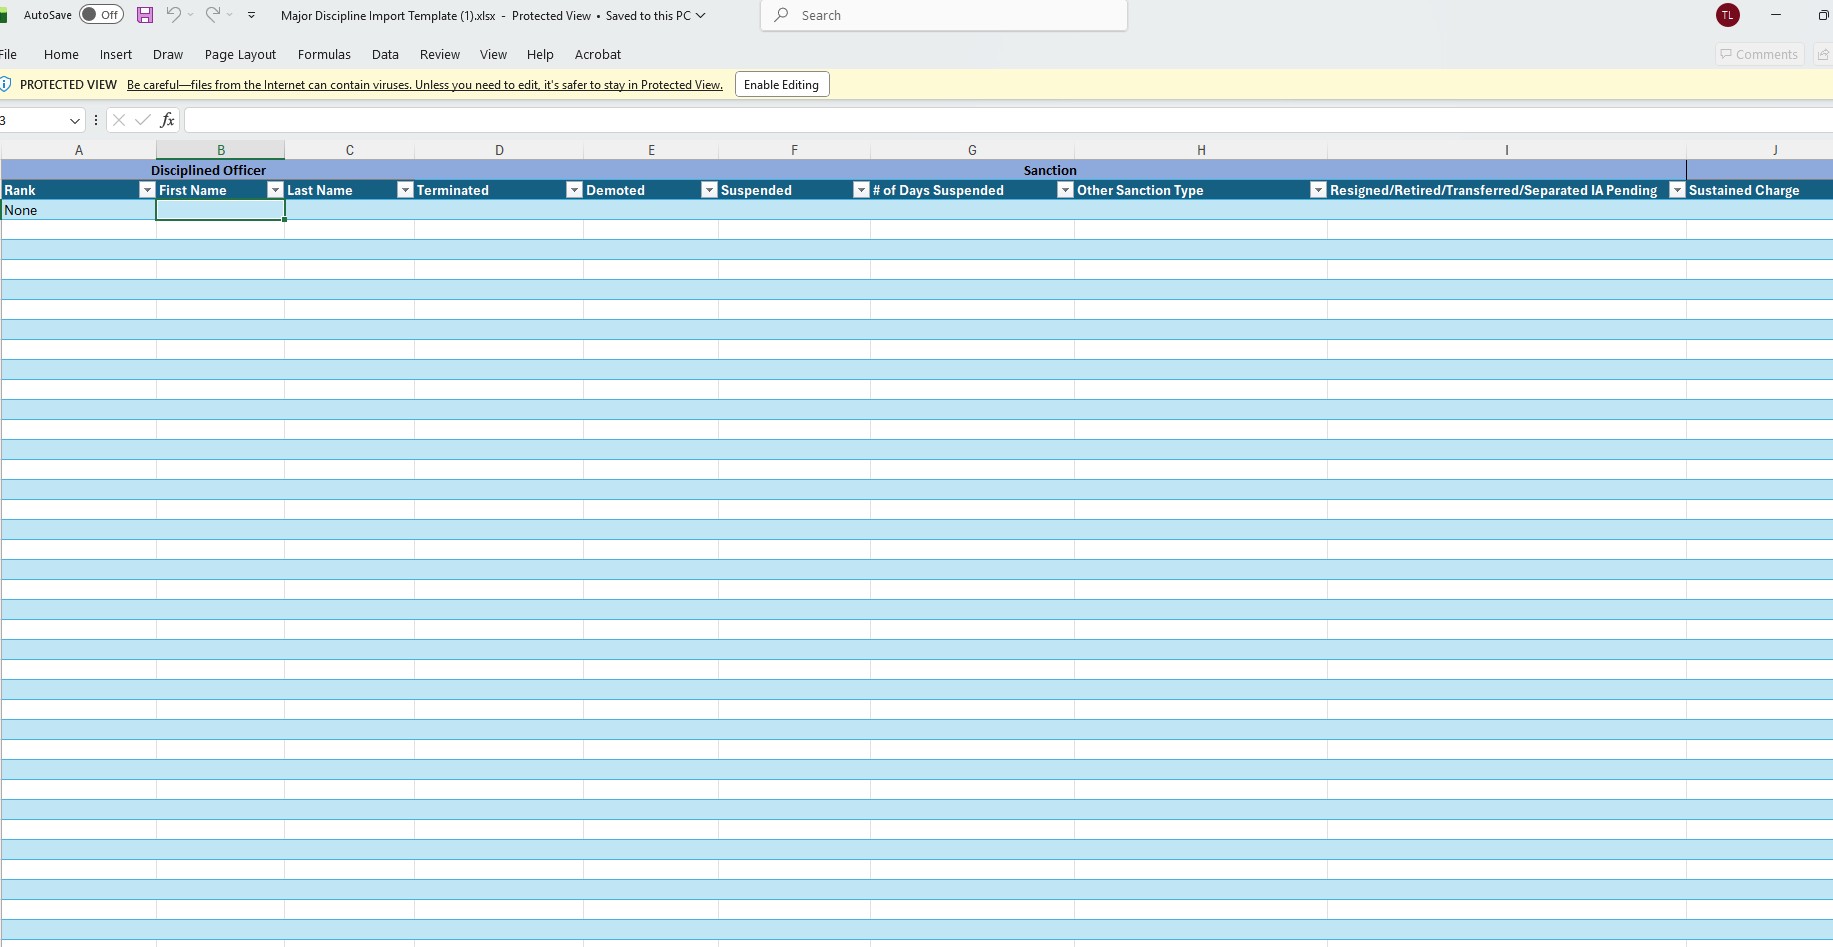Open the Page Layout ribbon tab
1833x947 pixels.
(240, 55)
